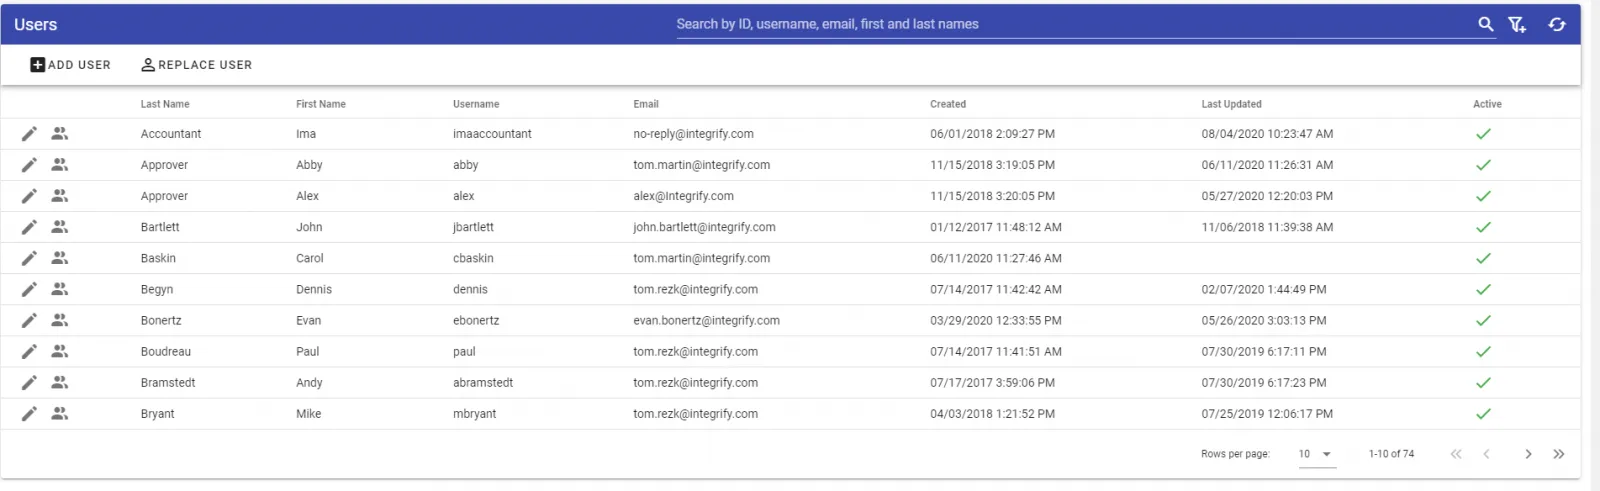Click username abramstedt

point(483,383)
